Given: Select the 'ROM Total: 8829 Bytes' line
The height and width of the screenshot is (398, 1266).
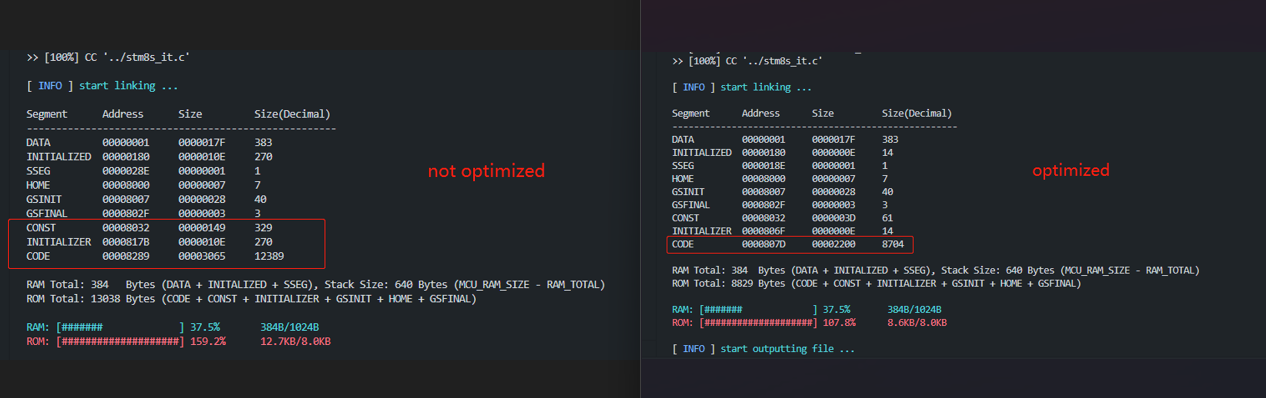Looking at the screenshot, I should click(x=876, y=283).
